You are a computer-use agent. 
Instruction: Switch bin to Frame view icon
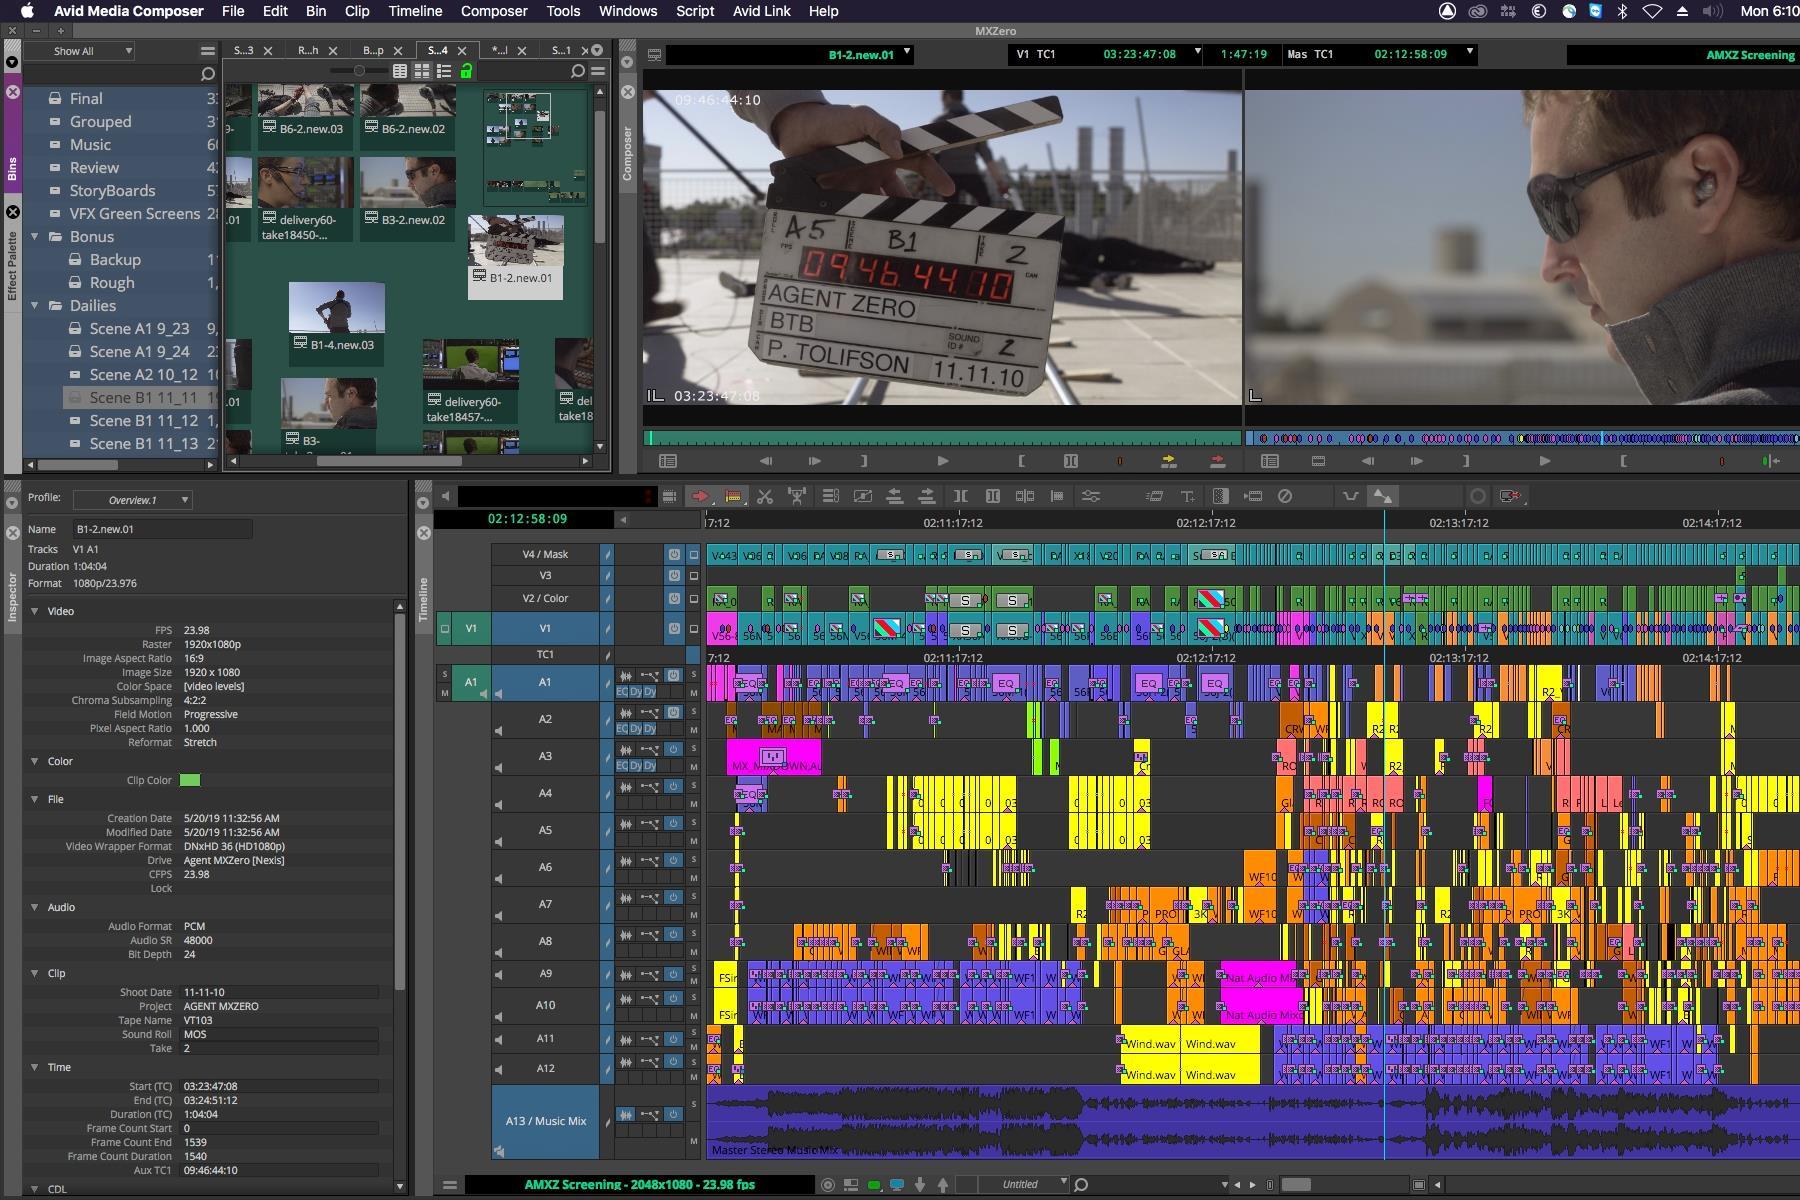(422, 71)
